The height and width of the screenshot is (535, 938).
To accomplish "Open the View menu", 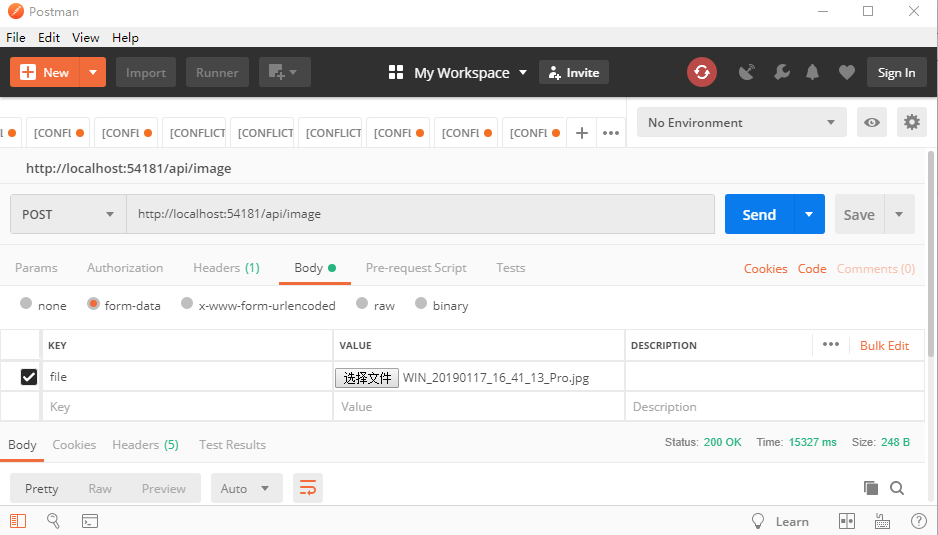I will coord(86,38).
